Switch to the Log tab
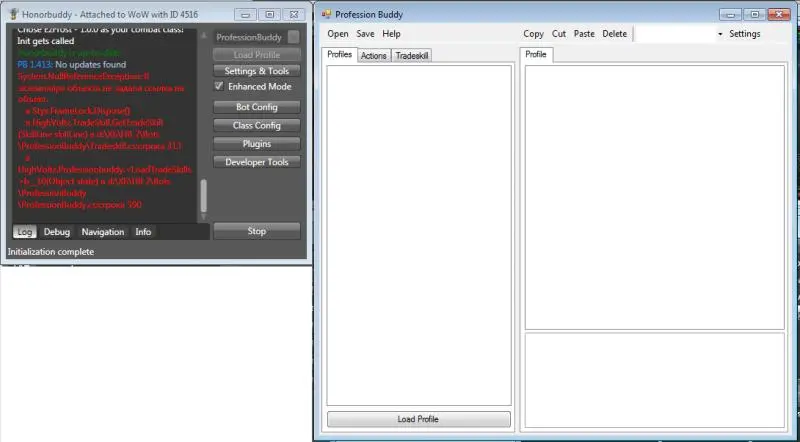 (24, 232)
